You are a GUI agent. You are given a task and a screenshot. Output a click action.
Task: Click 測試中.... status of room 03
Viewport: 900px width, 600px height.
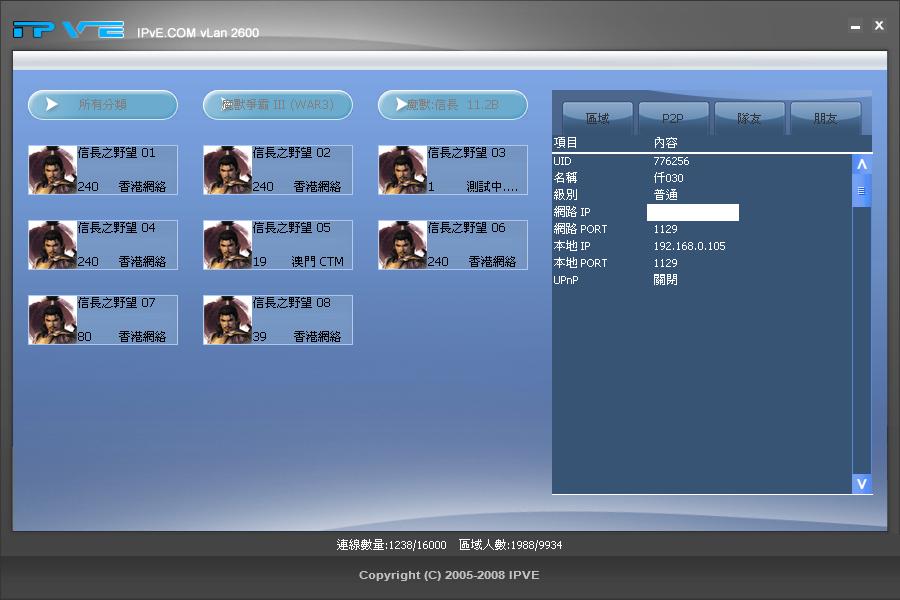(492, 187)
